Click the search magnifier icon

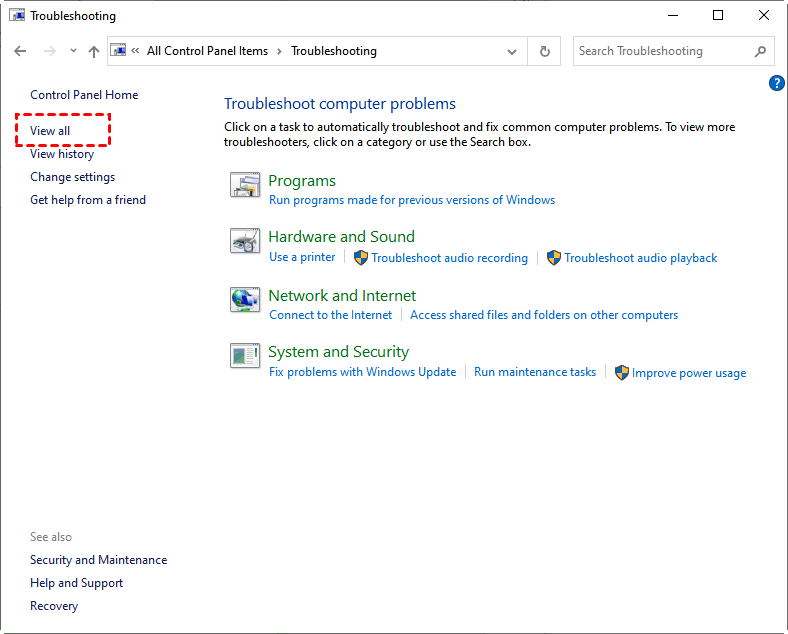[x=760, y=51]
